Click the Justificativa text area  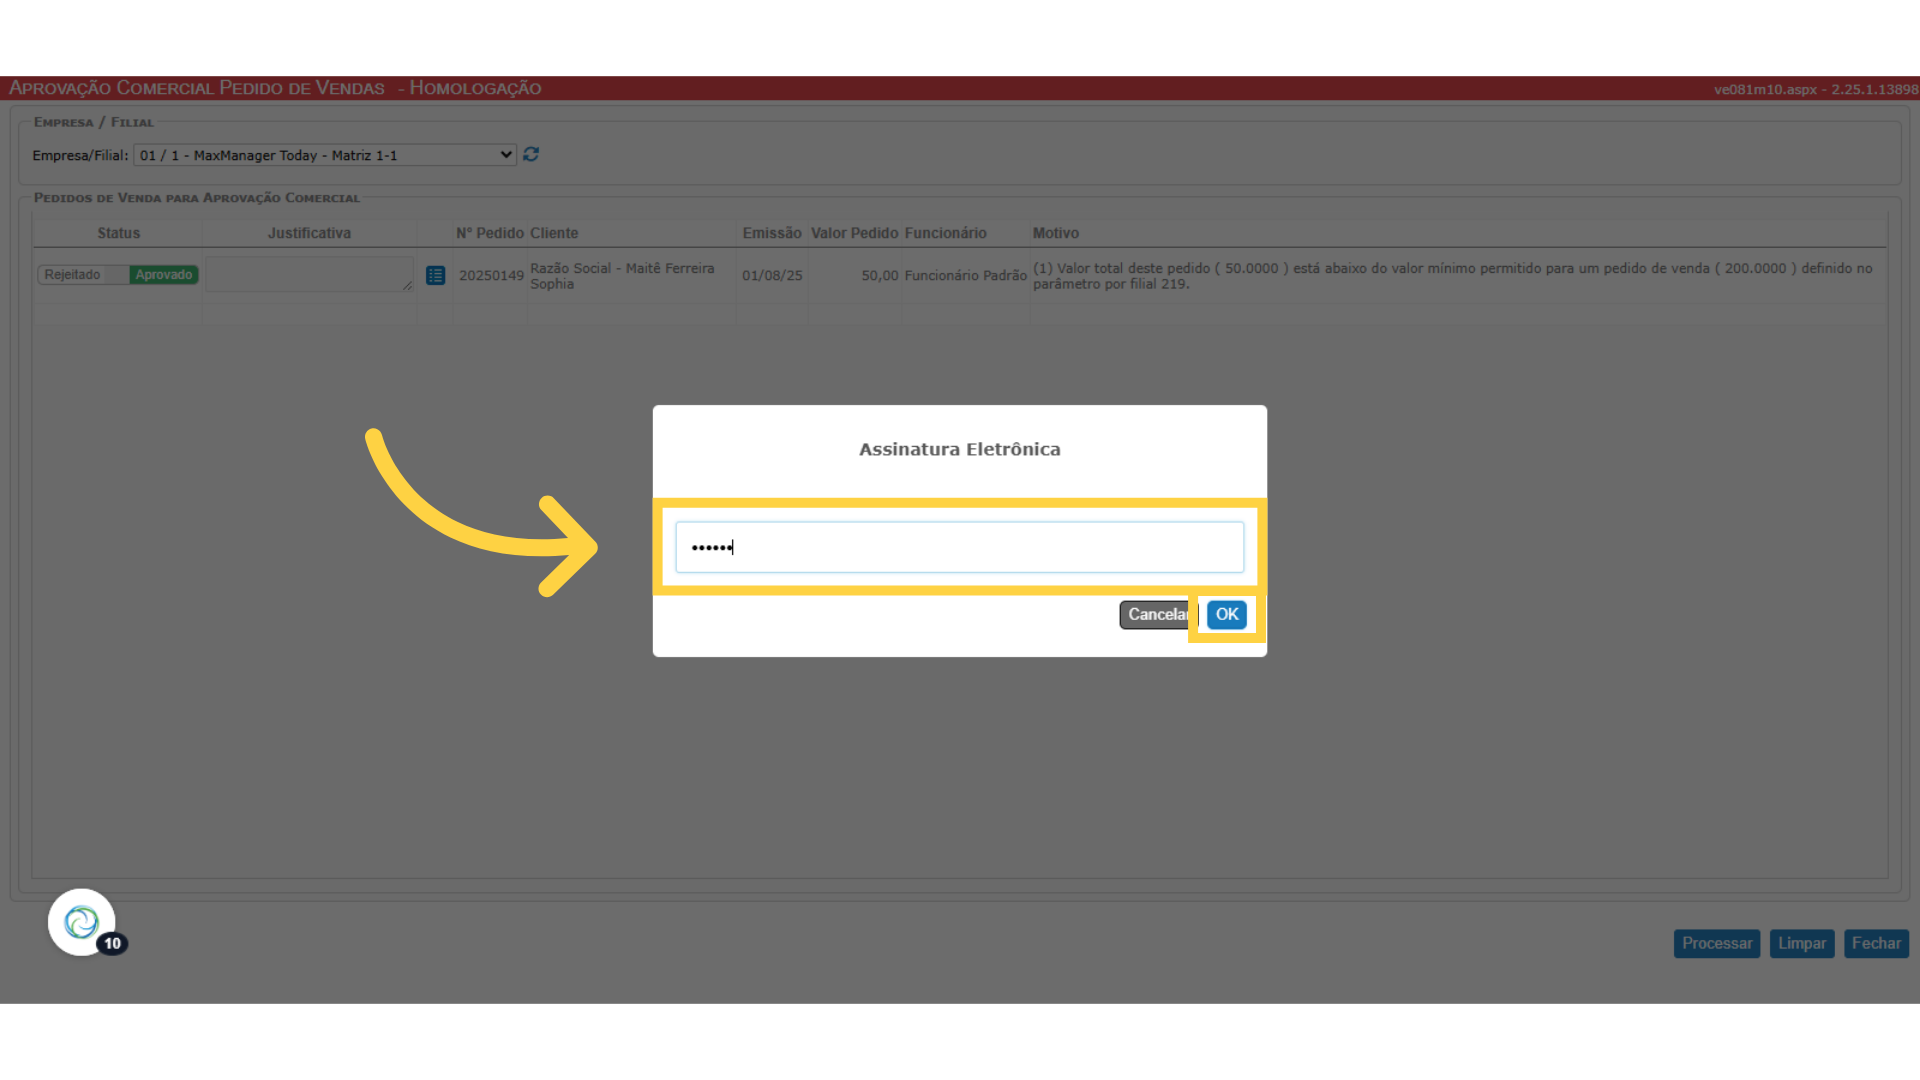(x=309, y=274)
